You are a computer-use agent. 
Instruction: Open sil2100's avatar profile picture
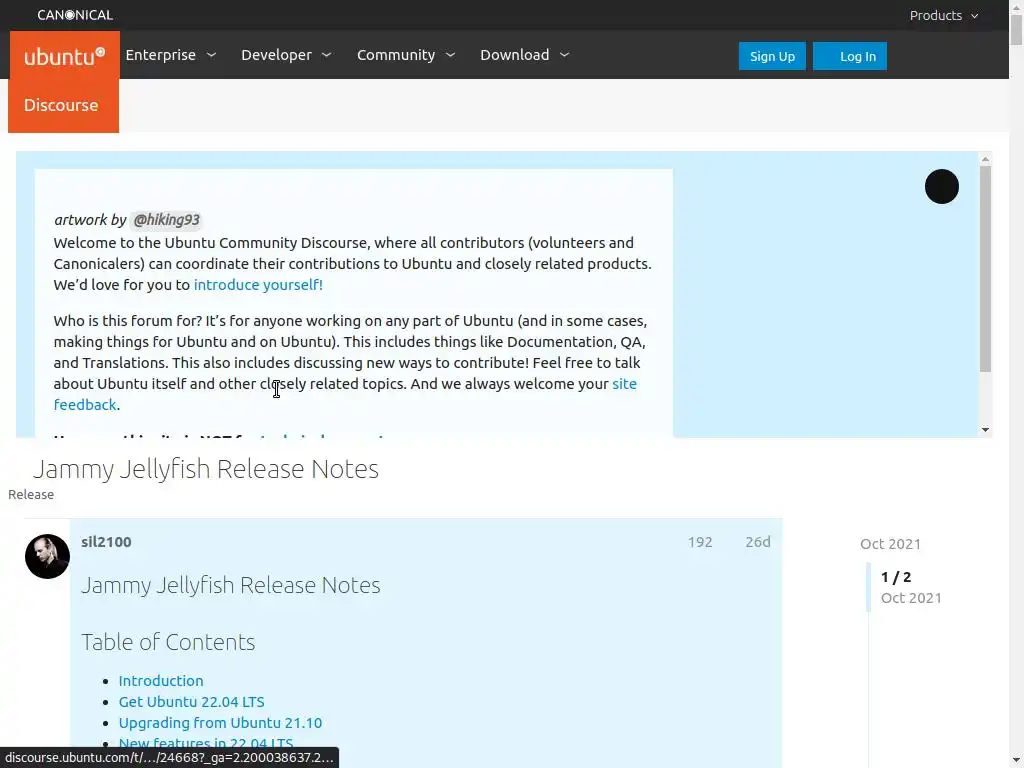coord(47,556)
